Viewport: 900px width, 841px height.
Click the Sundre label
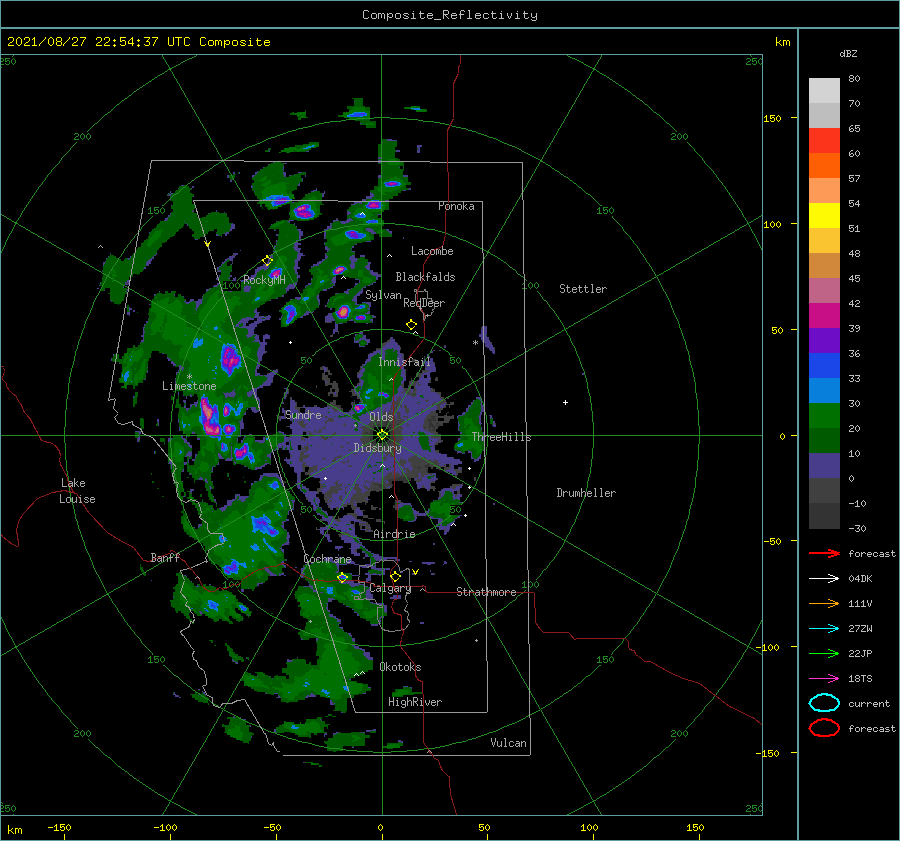coord(303,414)
